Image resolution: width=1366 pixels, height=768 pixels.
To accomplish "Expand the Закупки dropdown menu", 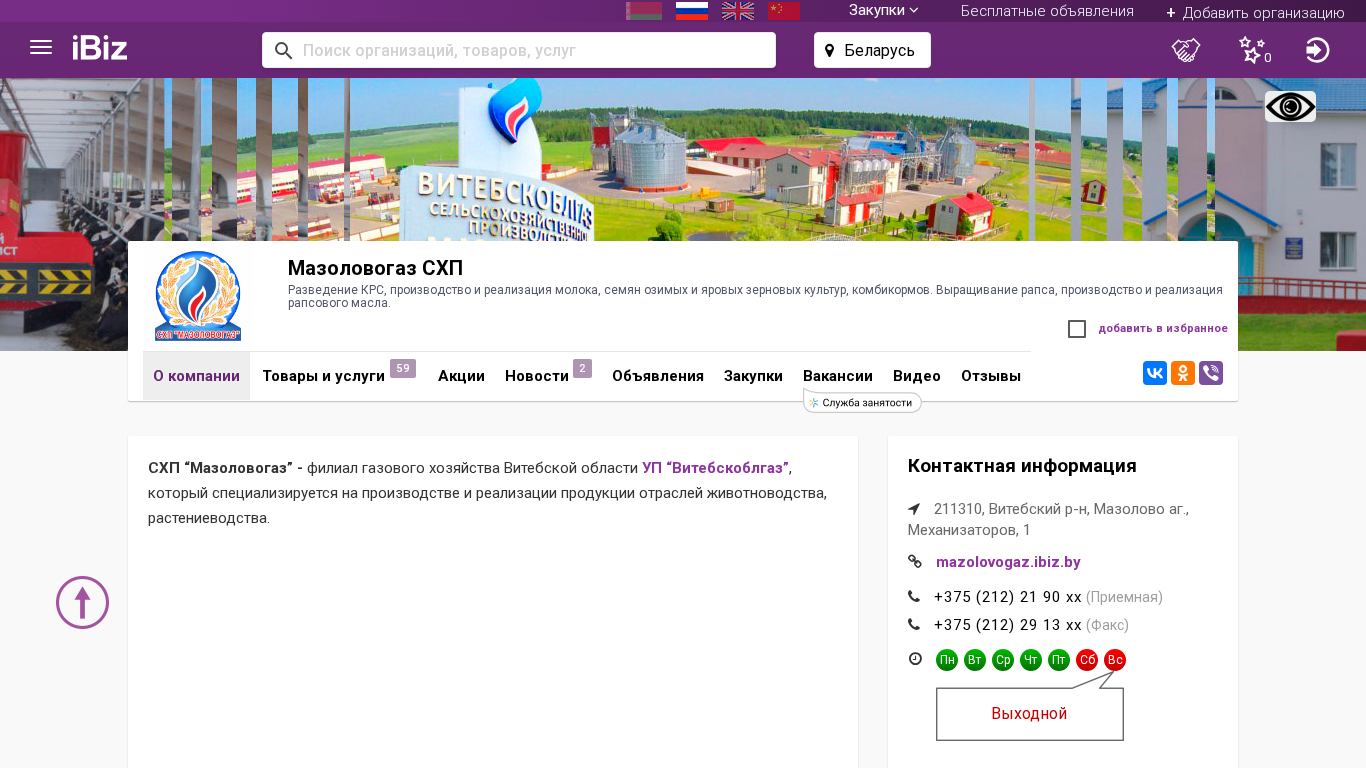I will pos(884,11).
